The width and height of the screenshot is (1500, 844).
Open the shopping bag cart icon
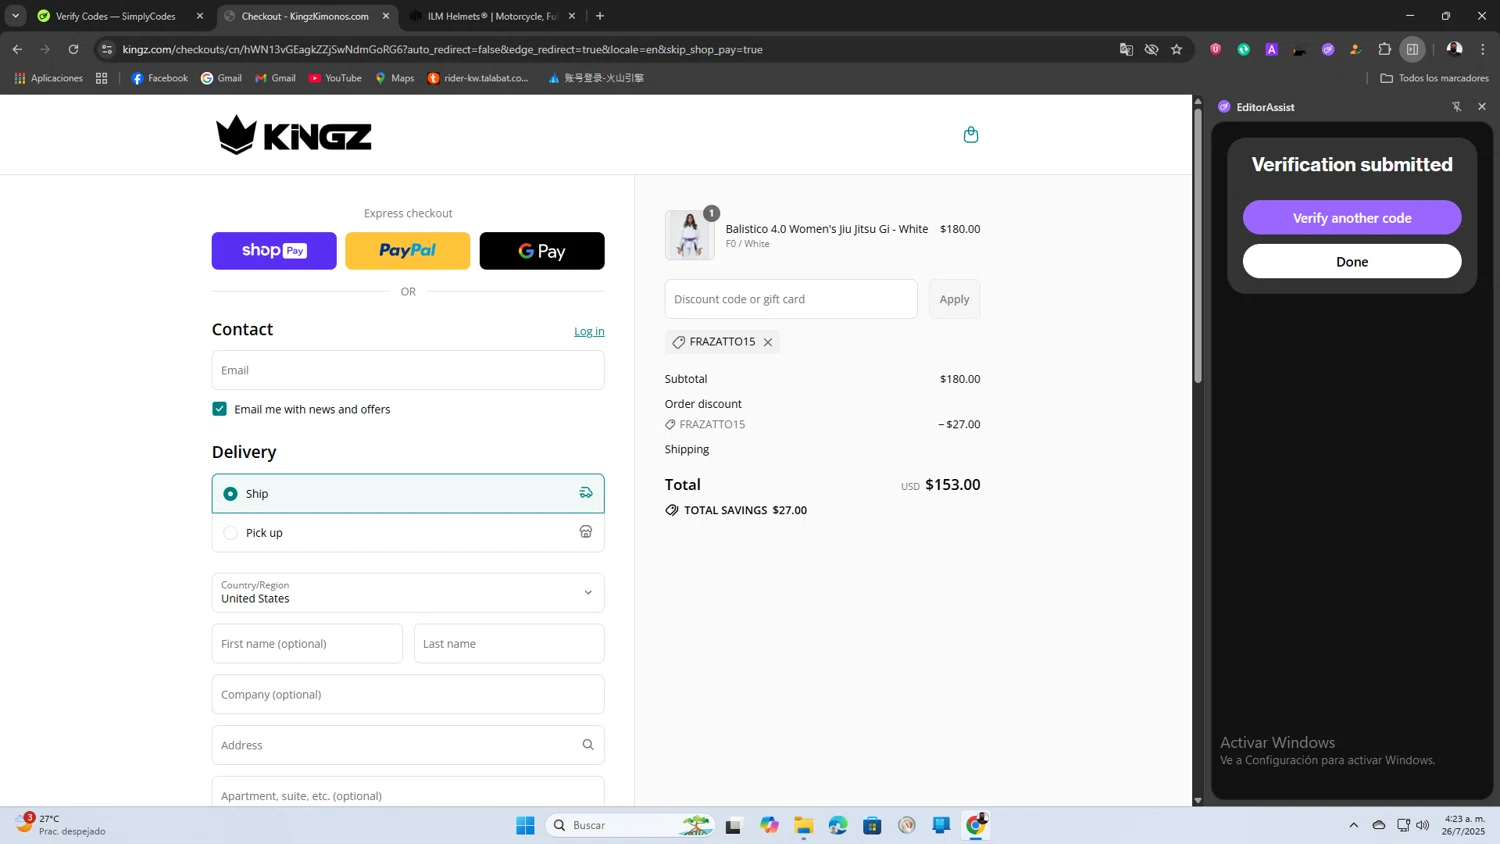point(970,135)
